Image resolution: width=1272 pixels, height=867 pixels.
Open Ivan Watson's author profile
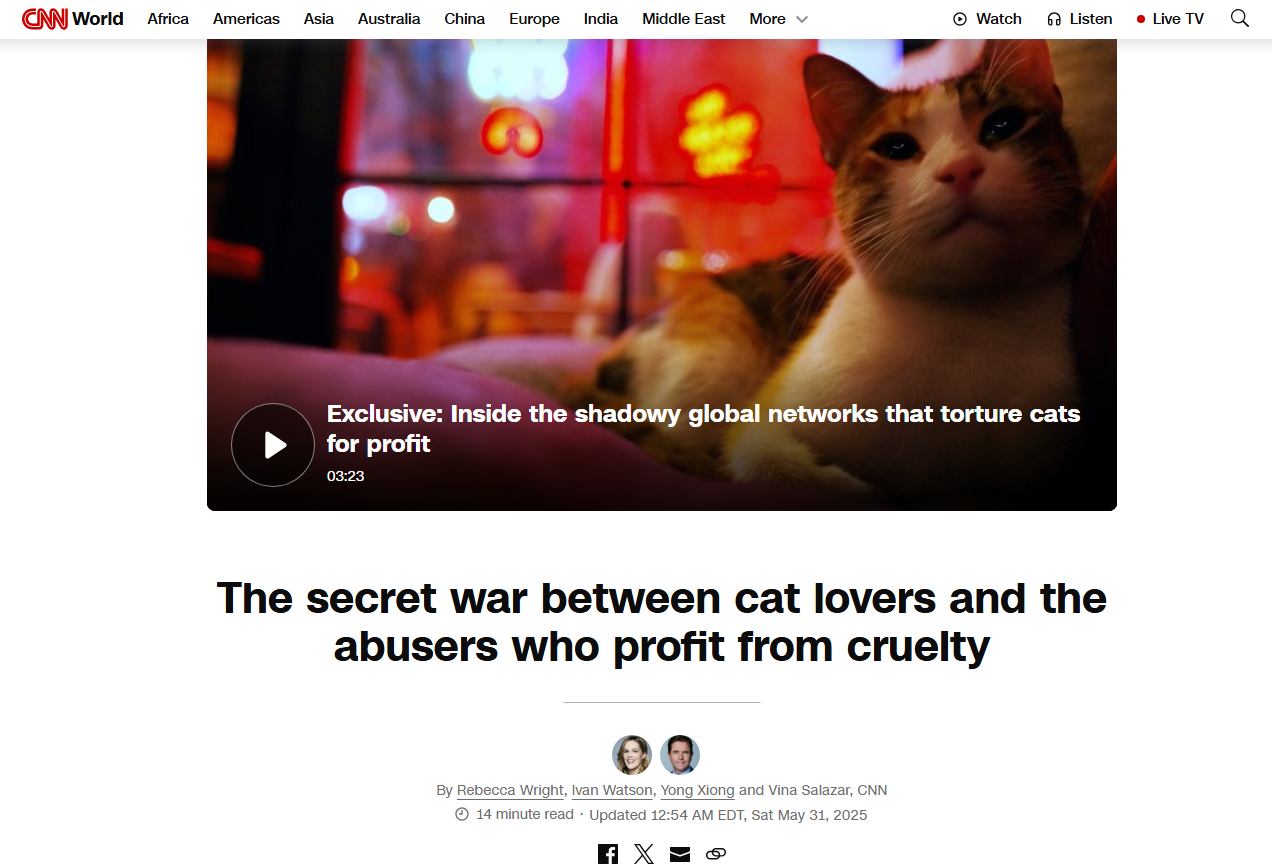[x=612, y=790]
